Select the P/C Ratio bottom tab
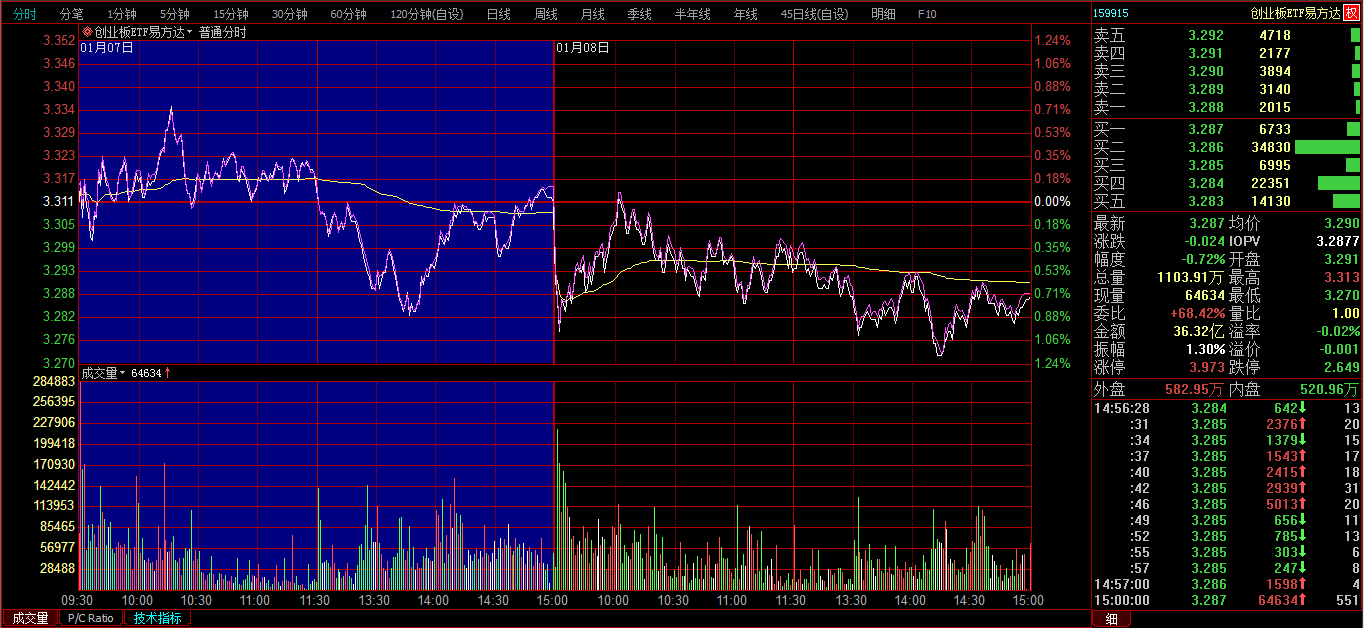The image size is (1364, 628). [91, 618]
